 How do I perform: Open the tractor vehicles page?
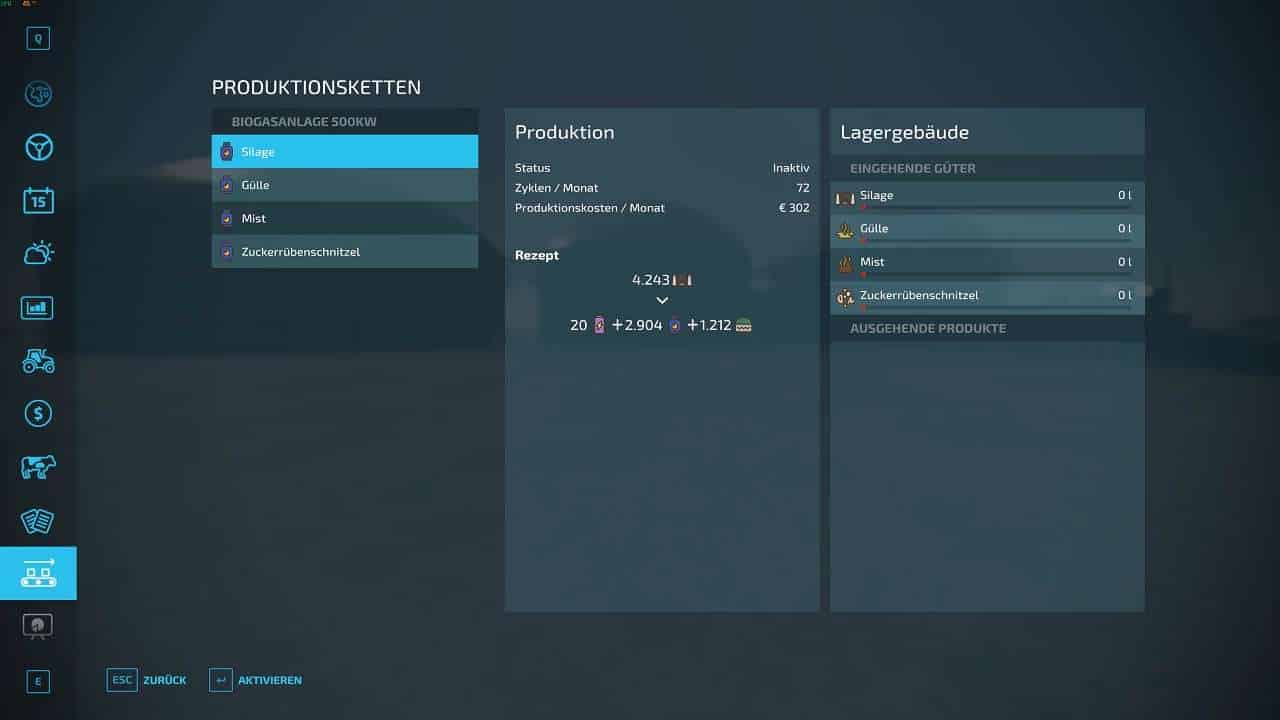(38, 360)
